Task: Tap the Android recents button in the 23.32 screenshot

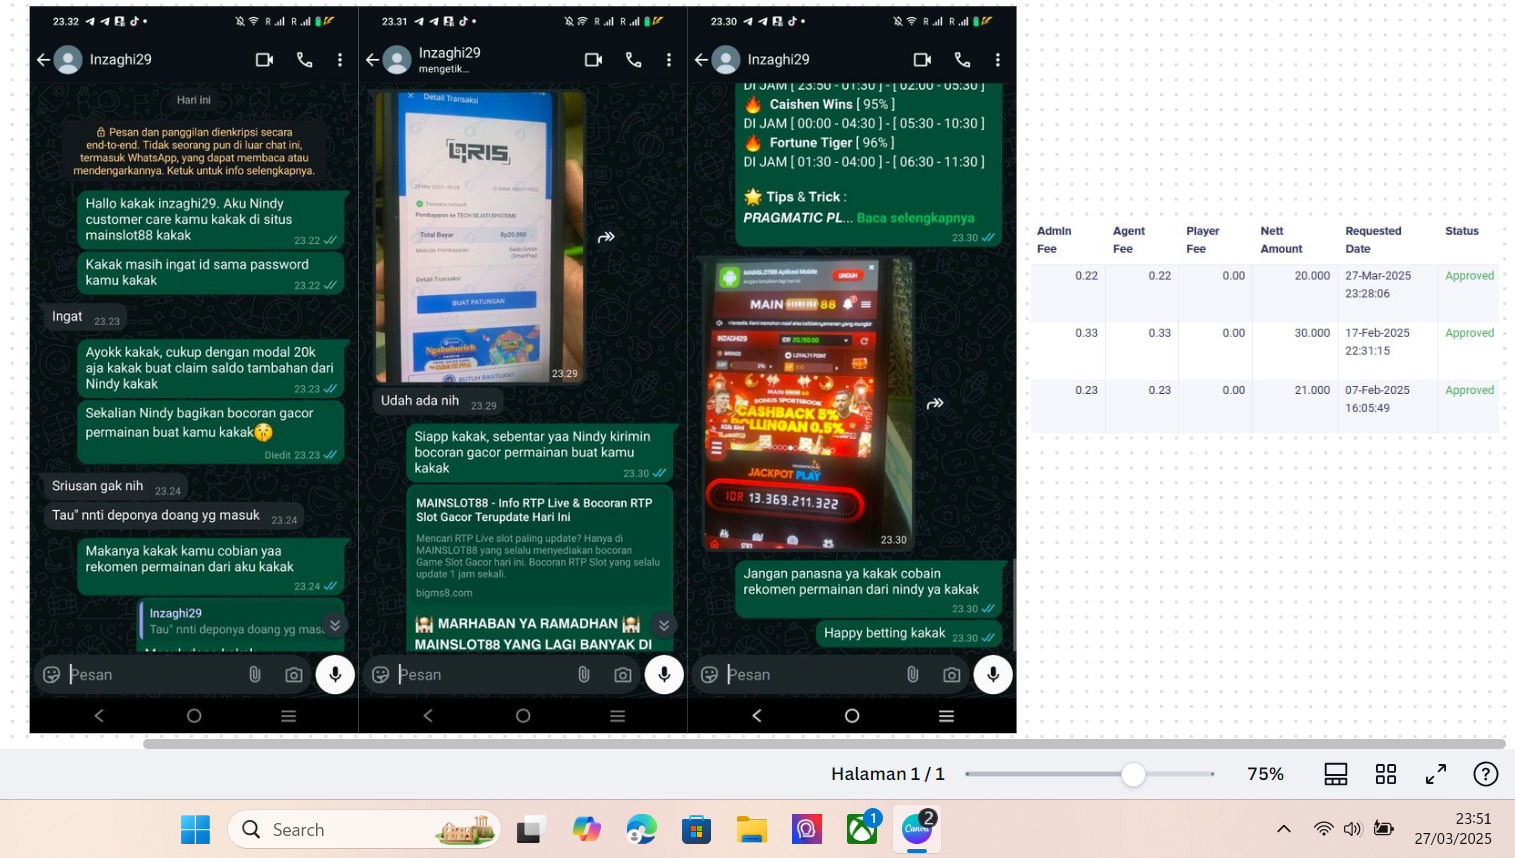Action: 288,716
